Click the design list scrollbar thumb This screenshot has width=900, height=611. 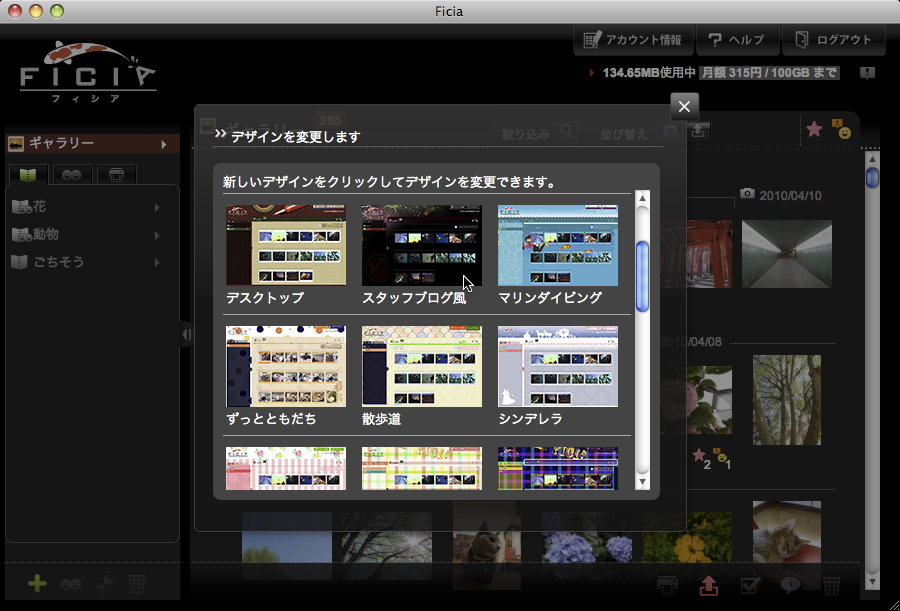[x=642, y=277]
